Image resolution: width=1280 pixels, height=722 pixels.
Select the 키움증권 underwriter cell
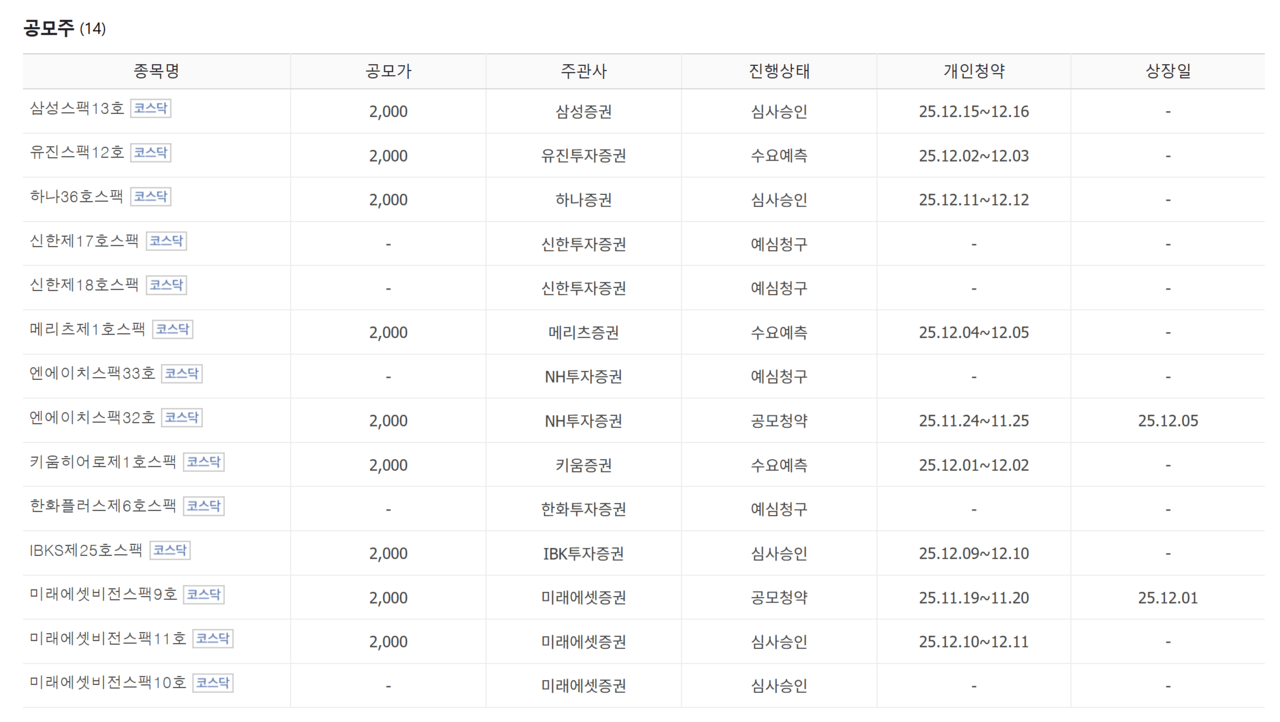tap(584, 465)
